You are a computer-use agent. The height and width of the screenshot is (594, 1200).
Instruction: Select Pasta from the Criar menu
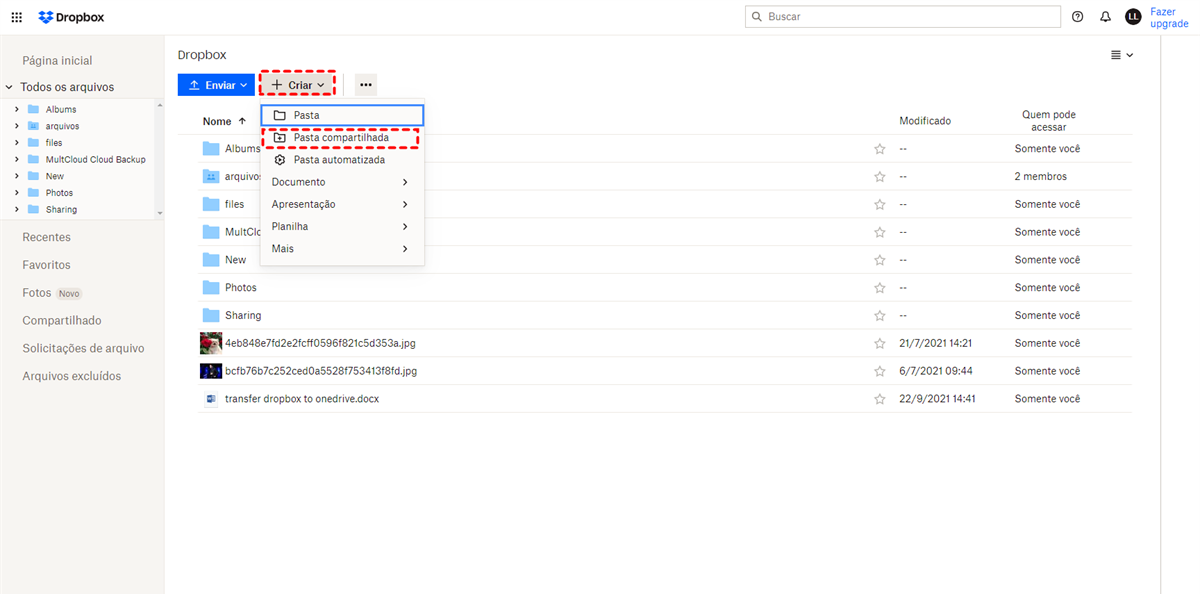point(342,116)
